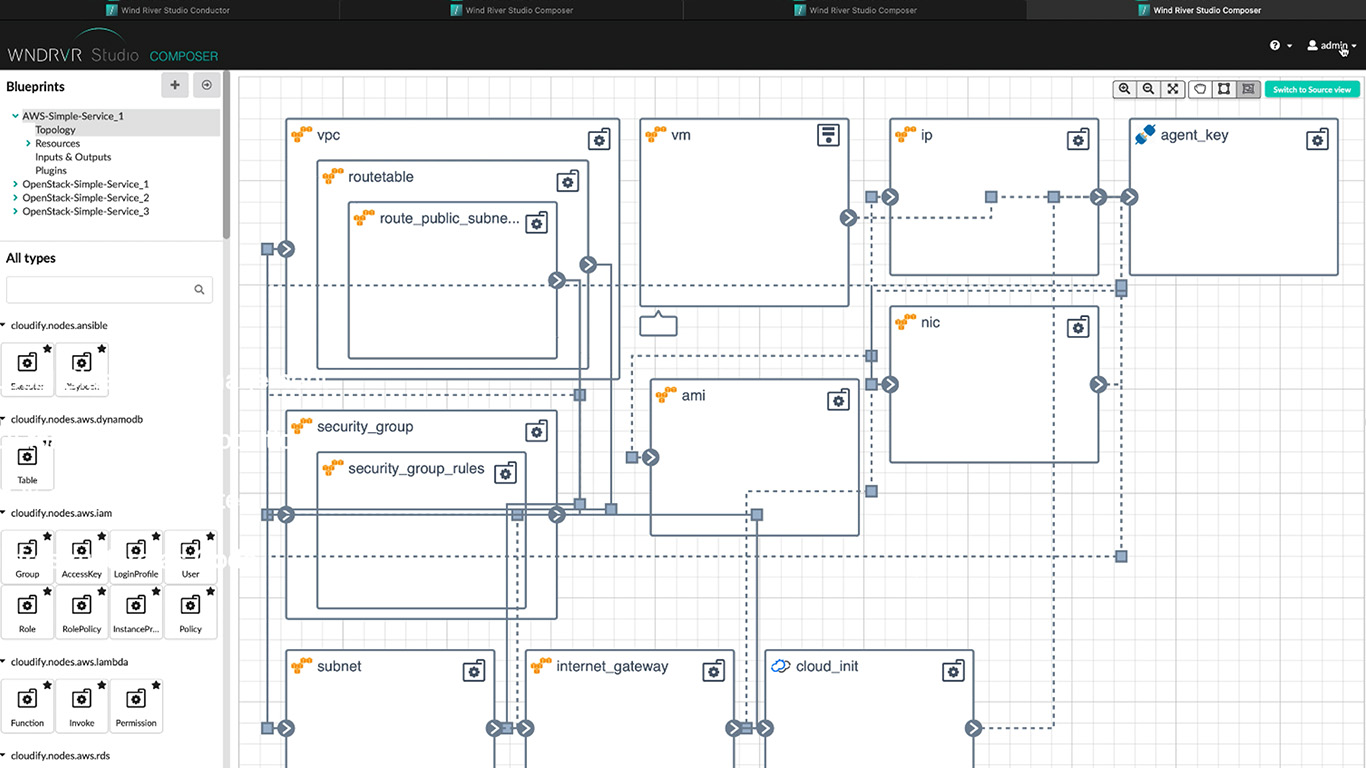Select the iam Role node type

(x=27, y=612)
